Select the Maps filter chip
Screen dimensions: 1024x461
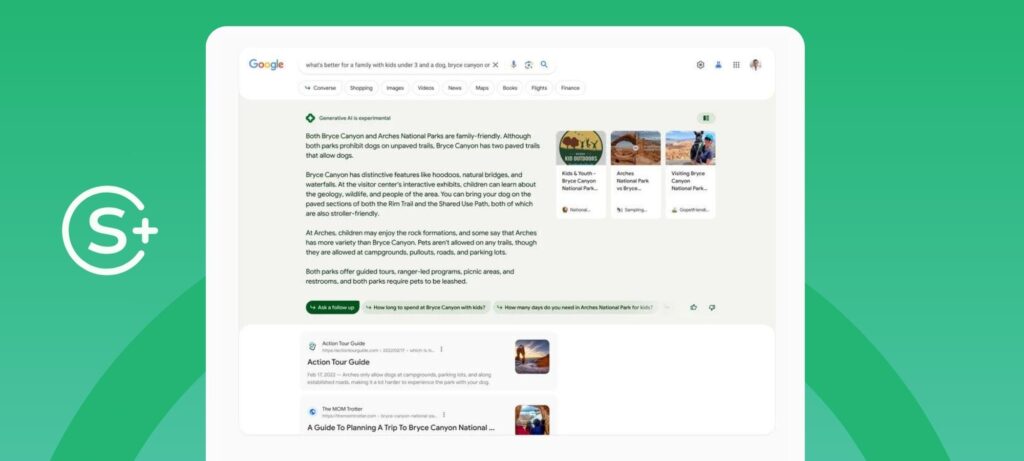pos(482,88)
